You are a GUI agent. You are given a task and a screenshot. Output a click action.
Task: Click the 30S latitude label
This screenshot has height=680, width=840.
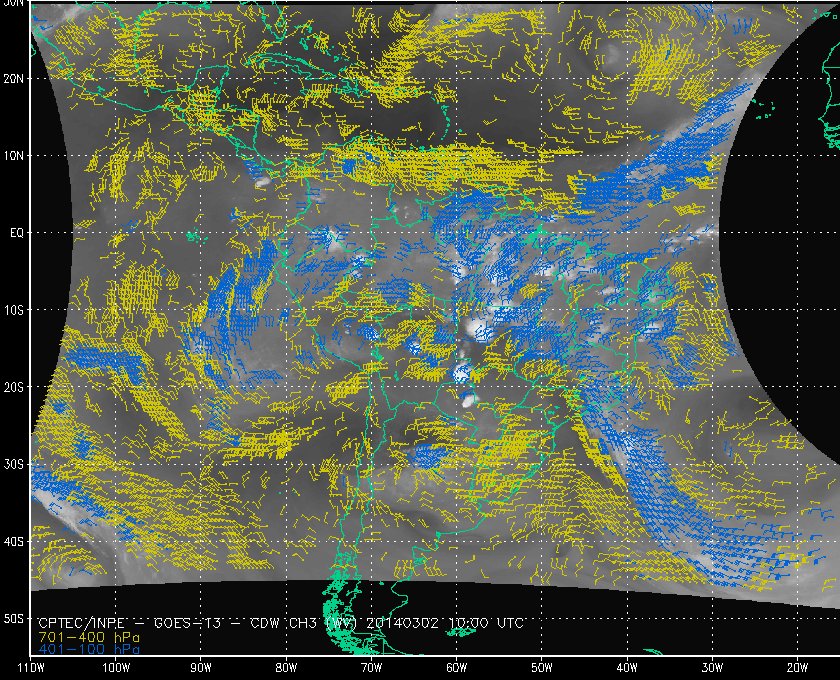[x=14, y=464]
